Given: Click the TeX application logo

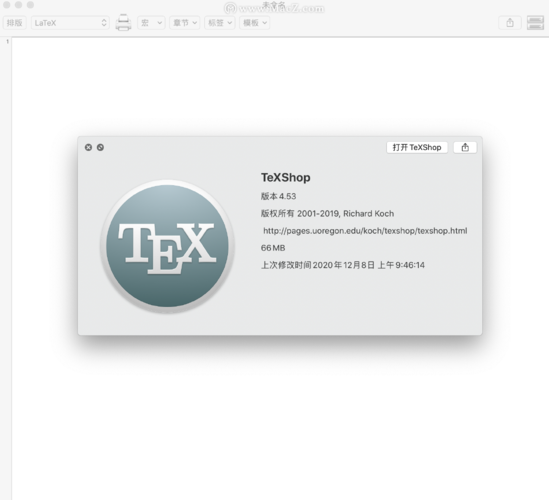Looking at the screenshot, I should [x=167, y=246].
